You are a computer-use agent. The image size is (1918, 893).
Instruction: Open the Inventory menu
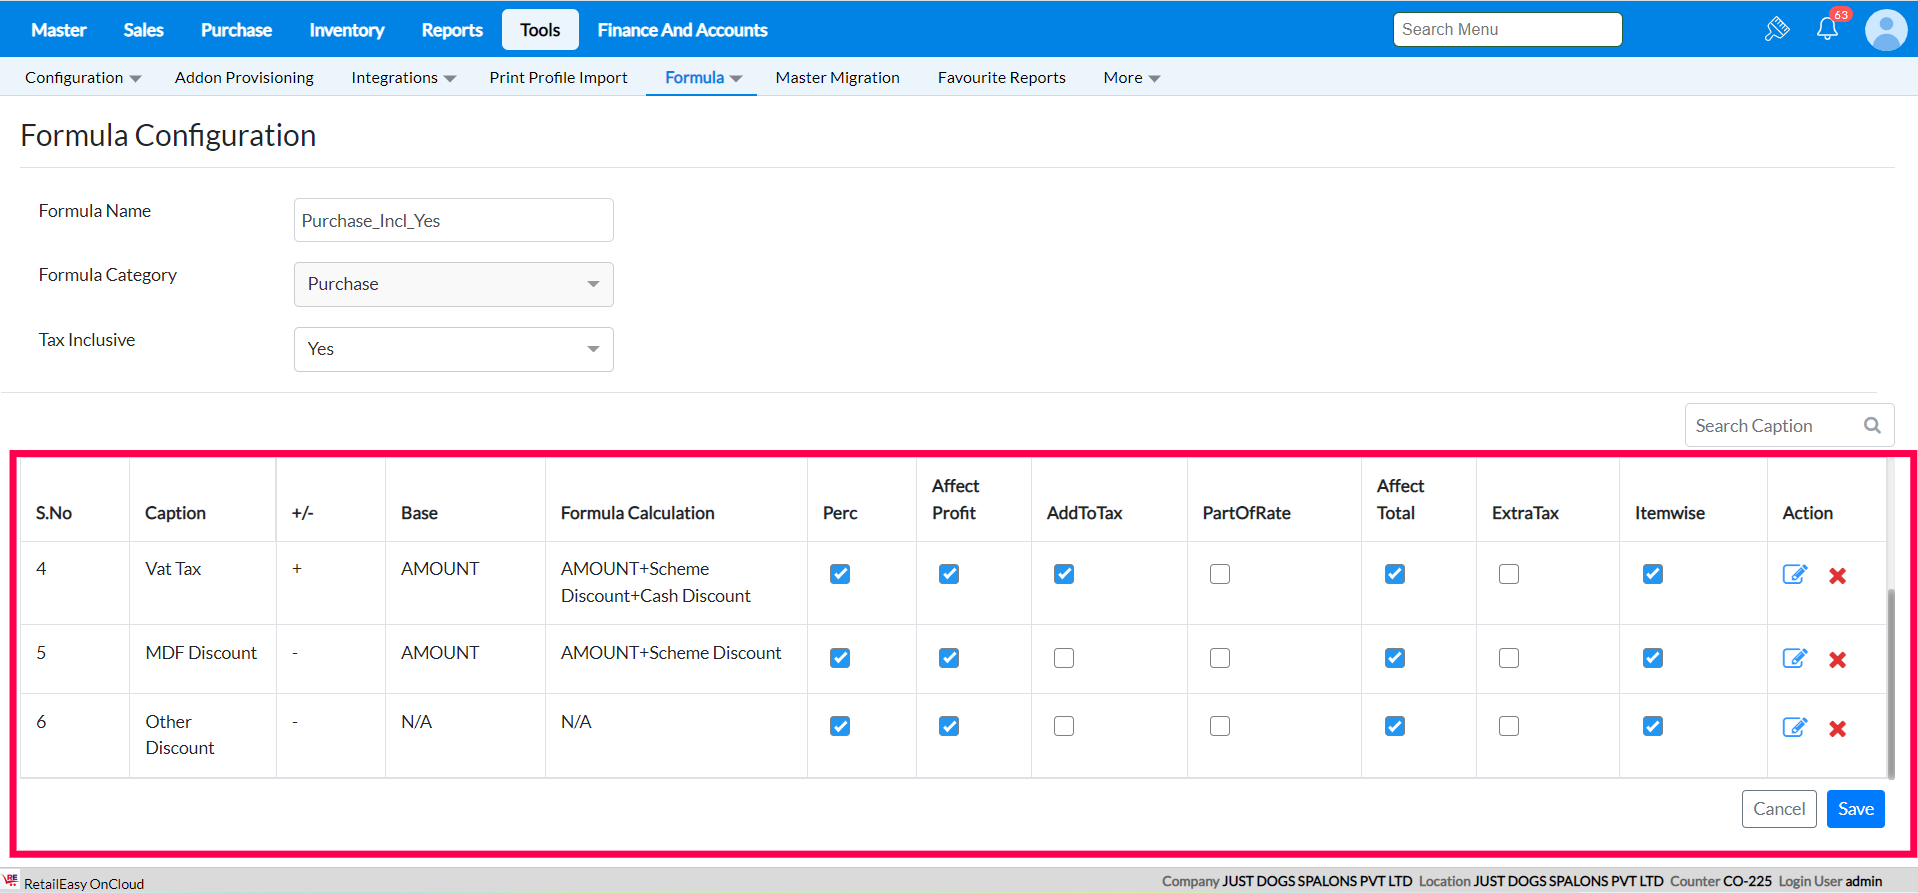(x=346, y=30)
